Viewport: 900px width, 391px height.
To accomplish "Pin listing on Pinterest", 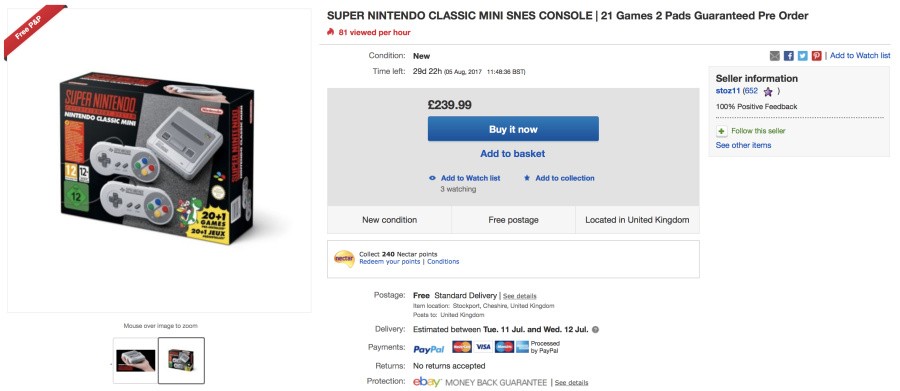I will click(816, 56).
